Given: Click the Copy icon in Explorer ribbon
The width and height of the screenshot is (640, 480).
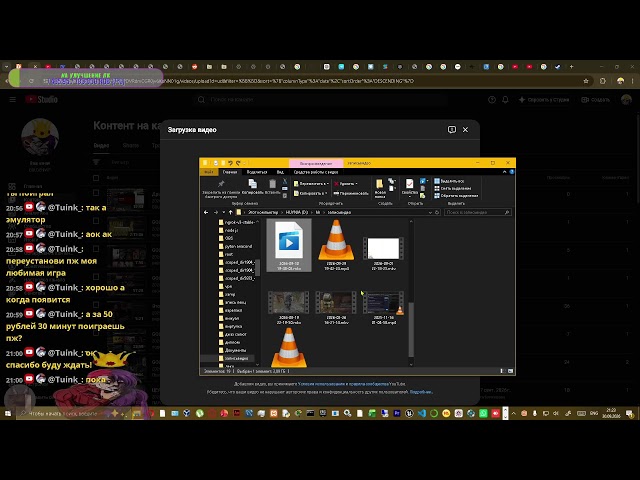Looking at the screenshot, I should tap(253, 184).
